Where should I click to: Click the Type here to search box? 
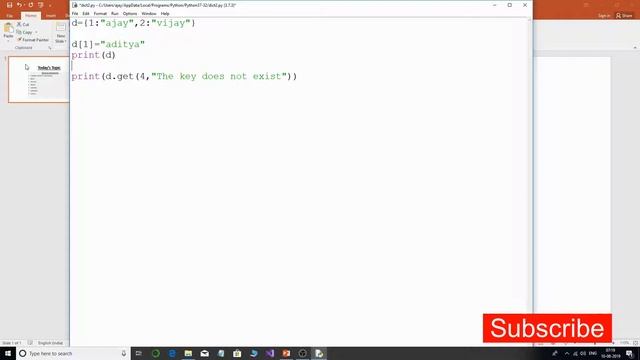click(x=73, y=353)
